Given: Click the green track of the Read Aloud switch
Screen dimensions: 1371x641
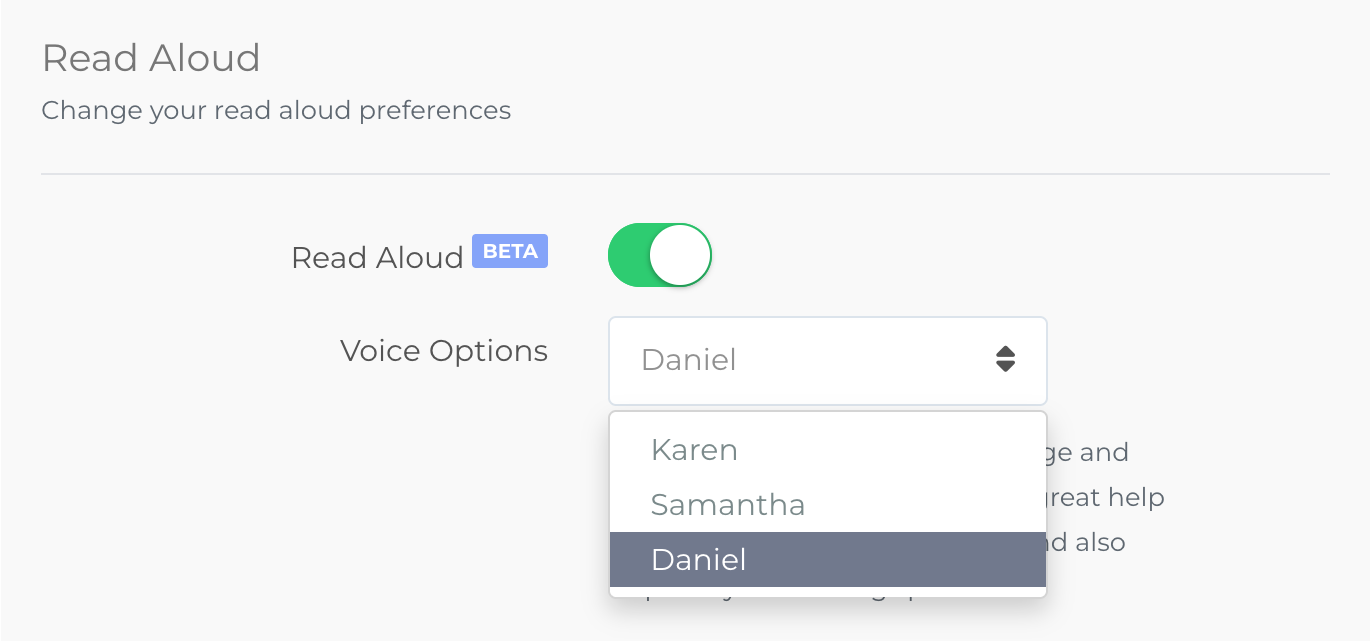Looking at the screenshot, I should click(x=629, y=255).
